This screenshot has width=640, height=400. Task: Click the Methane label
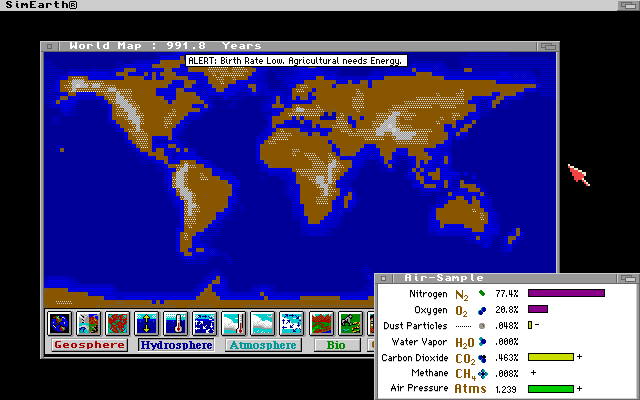click(x=429, y=373)
